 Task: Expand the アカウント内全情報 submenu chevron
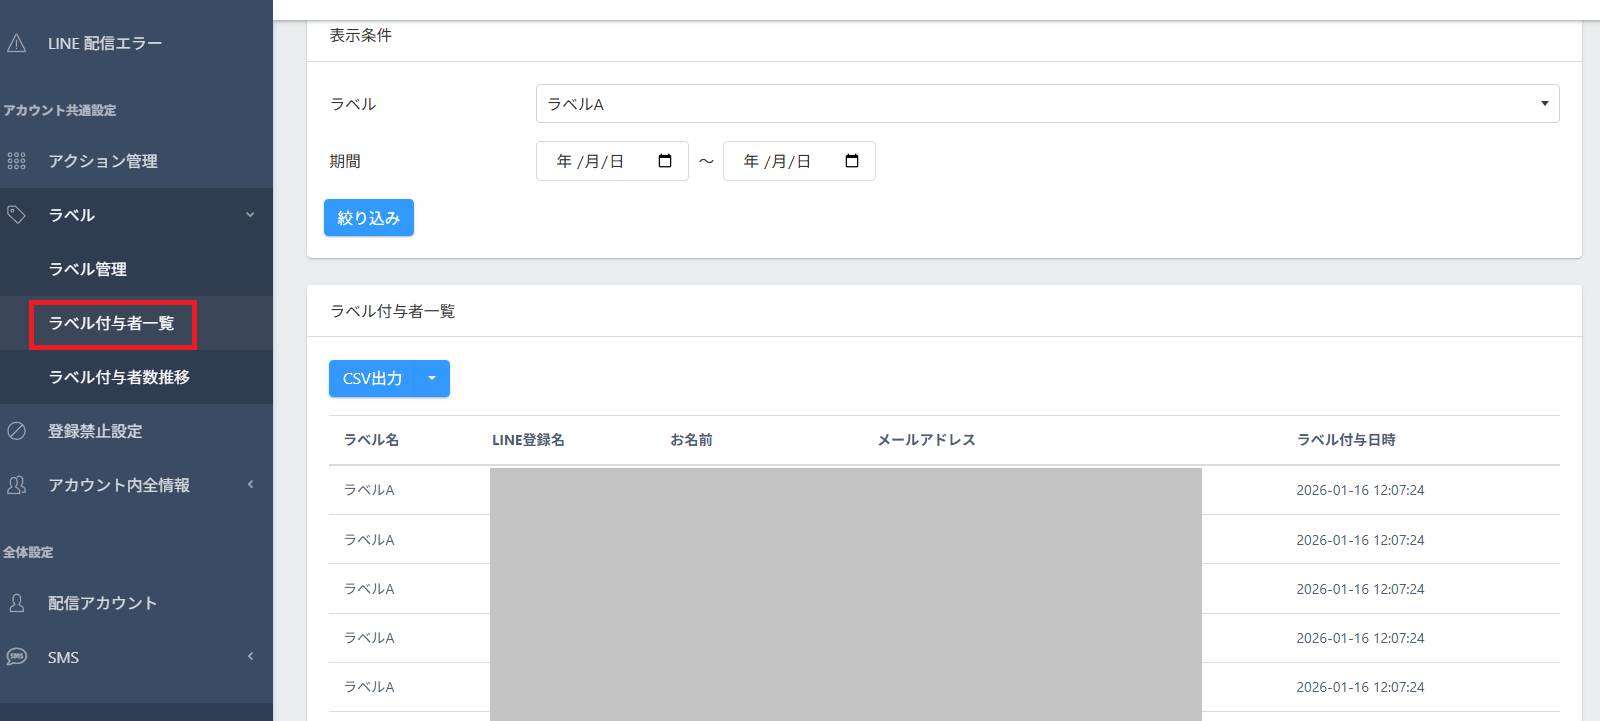click(x=250, y=485)
